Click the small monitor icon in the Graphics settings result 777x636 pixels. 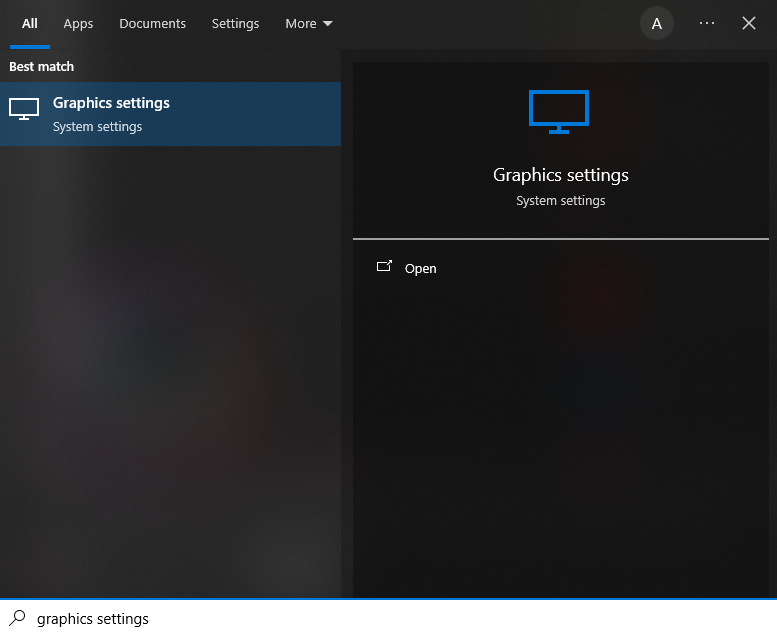point(24,109)
